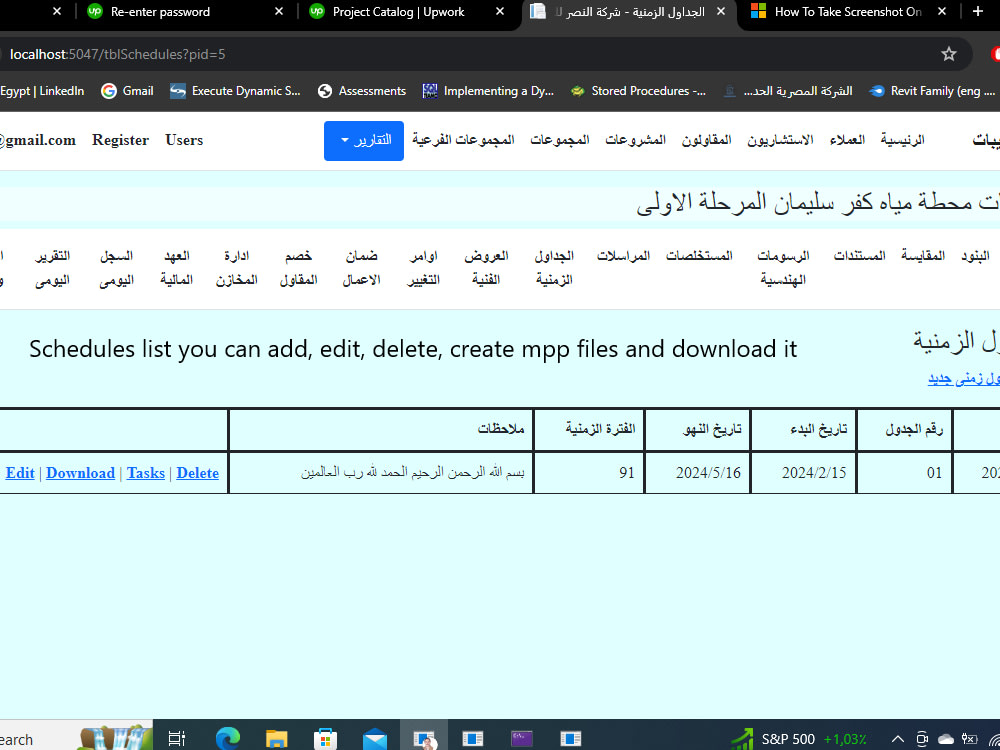Open the البنود project section
The width and height of the screenshot is (1000, 750).
(975, 256)
